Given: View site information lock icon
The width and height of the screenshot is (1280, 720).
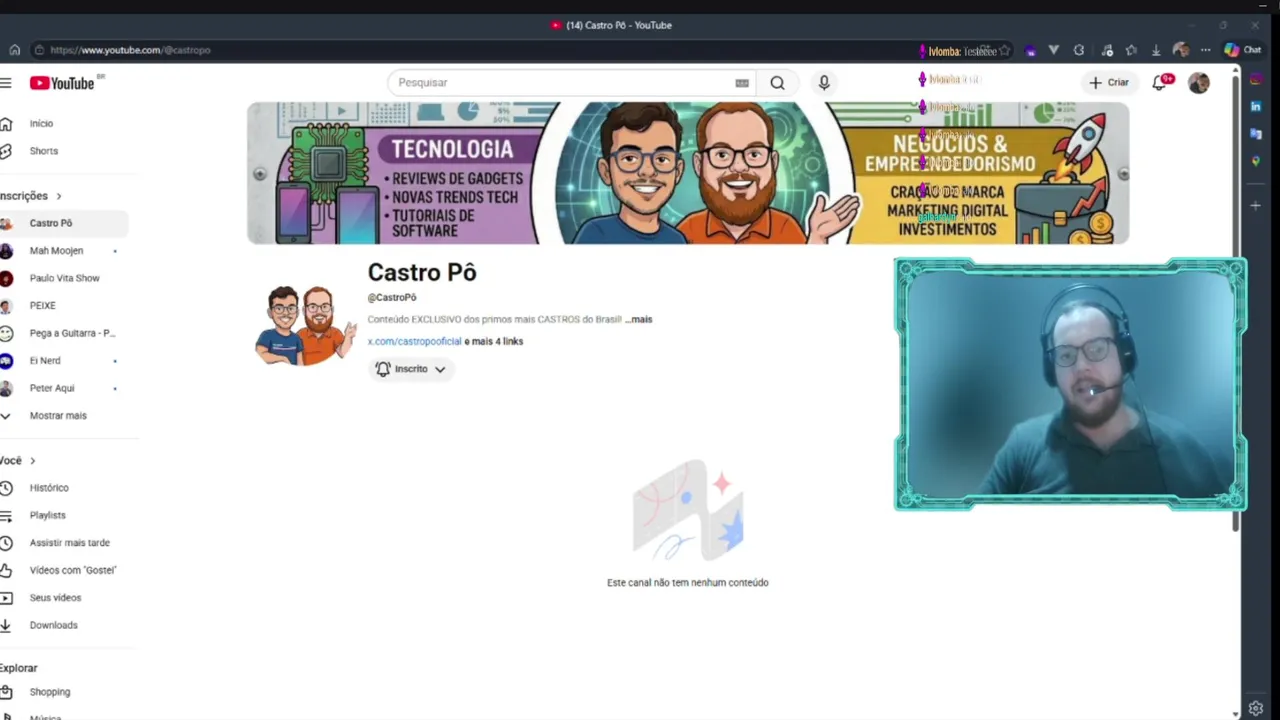Looking at the screenshot, I should pos(38,50).
